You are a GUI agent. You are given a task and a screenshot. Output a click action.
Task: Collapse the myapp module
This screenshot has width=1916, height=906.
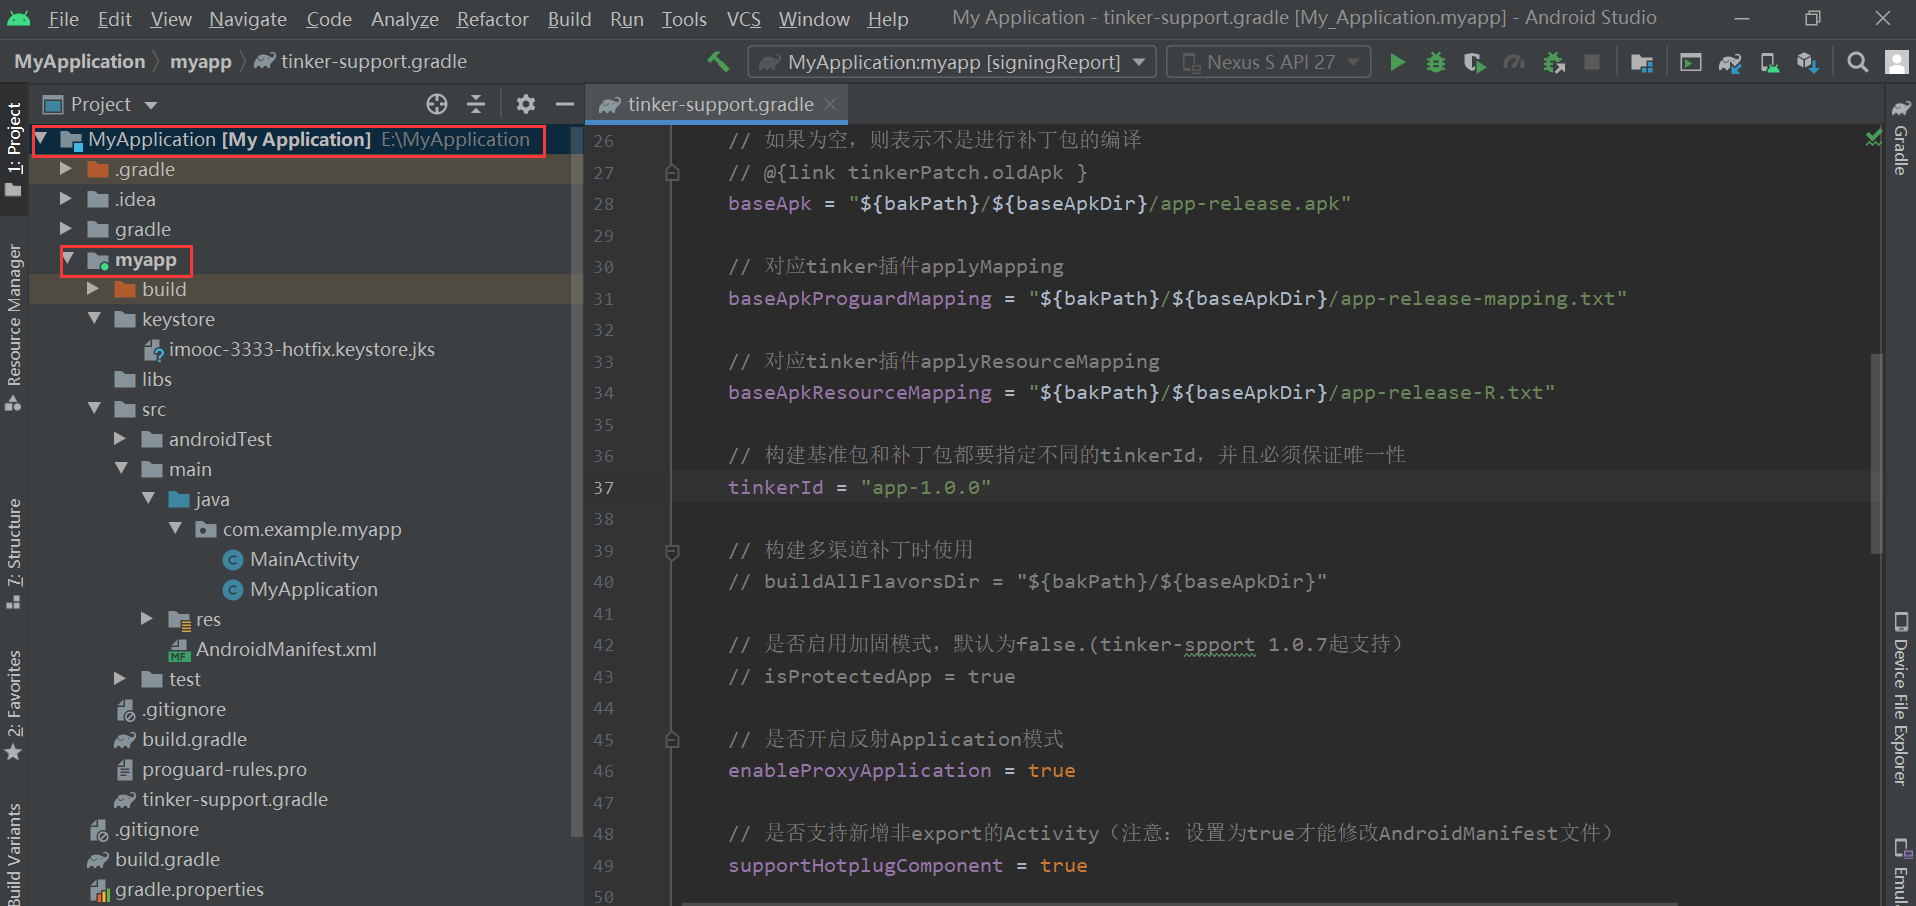(x=68, y=259)
